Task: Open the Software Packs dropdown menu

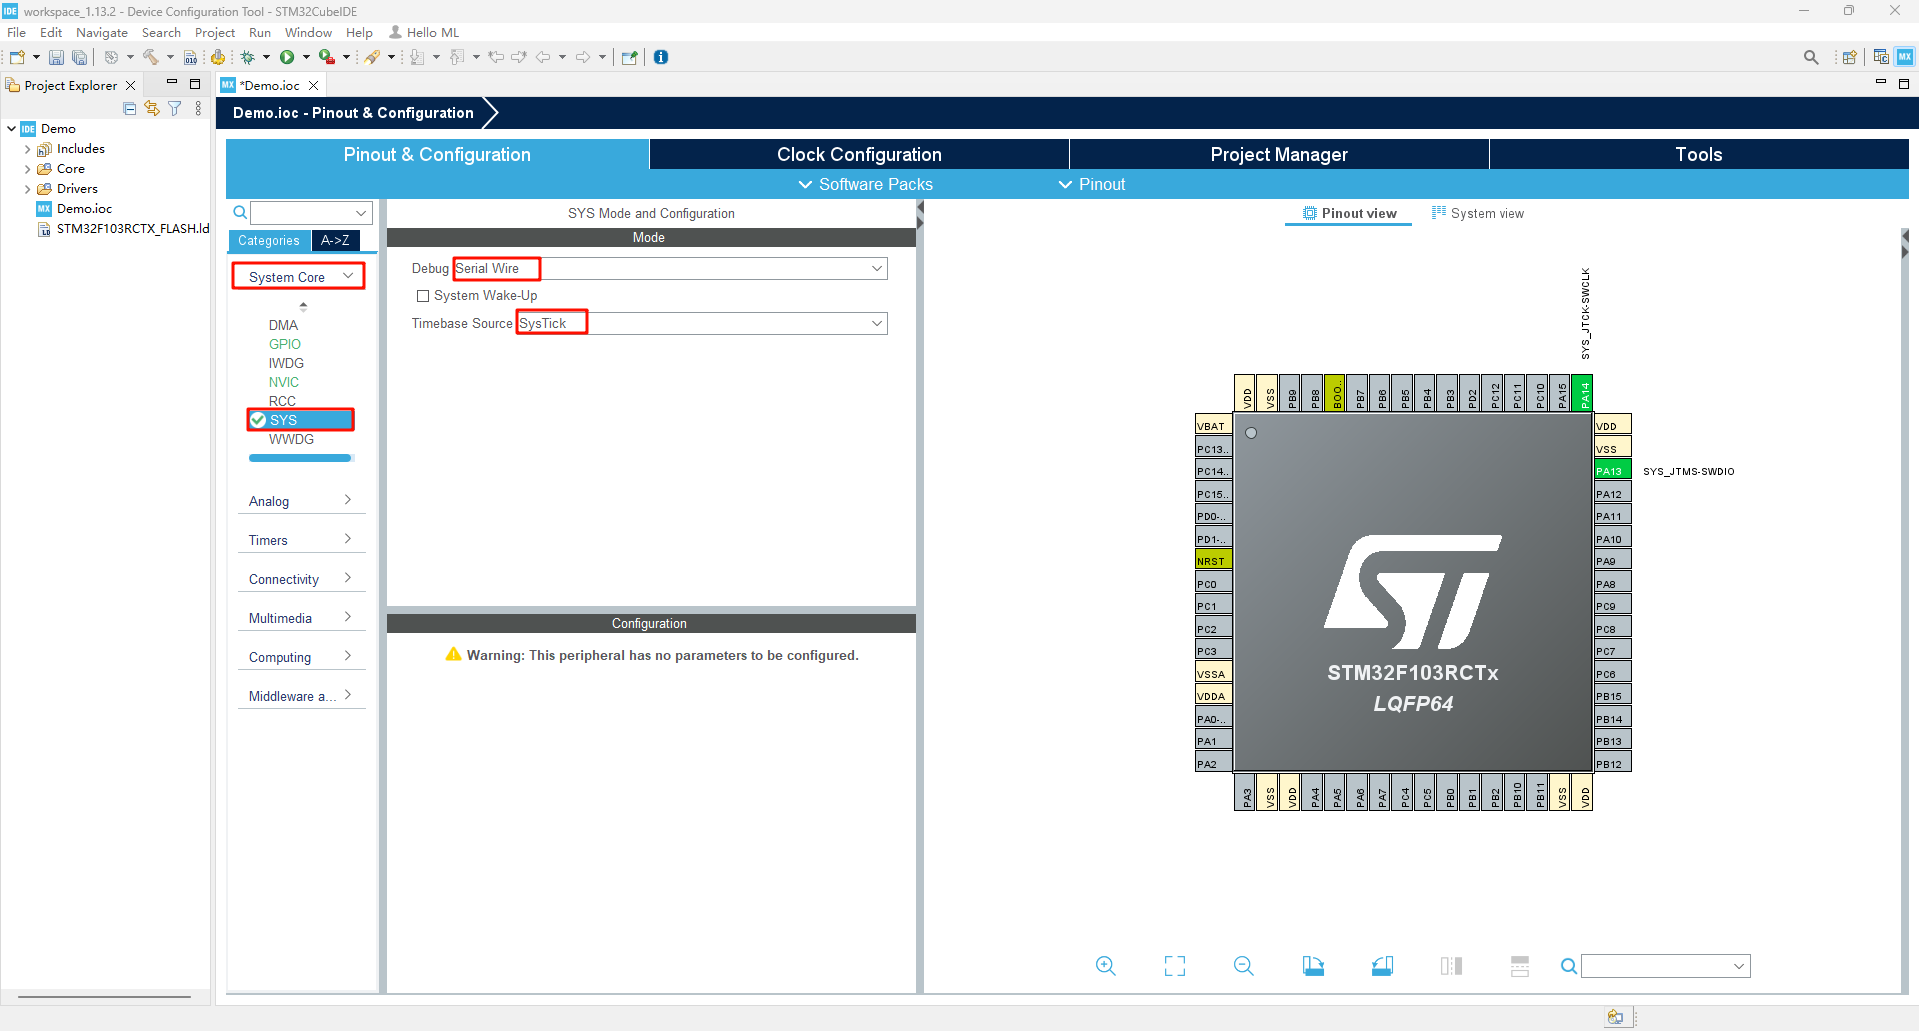Action: [865, 184]
